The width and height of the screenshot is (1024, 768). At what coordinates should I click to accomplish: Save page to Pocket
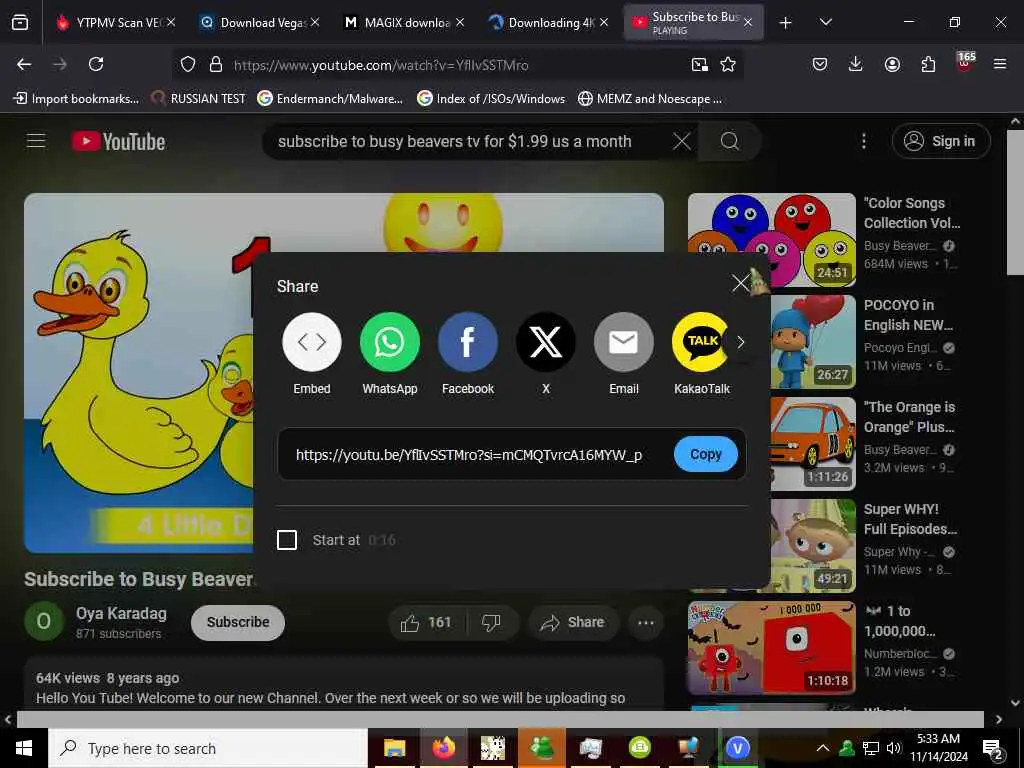point(820,64)
